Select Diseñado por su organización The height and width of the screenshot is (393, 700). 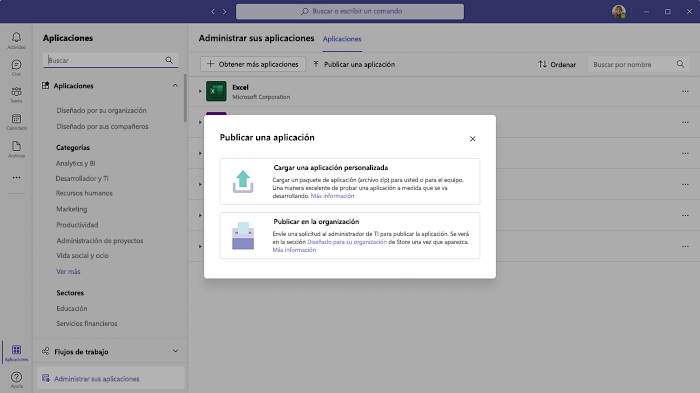[101, 110]
